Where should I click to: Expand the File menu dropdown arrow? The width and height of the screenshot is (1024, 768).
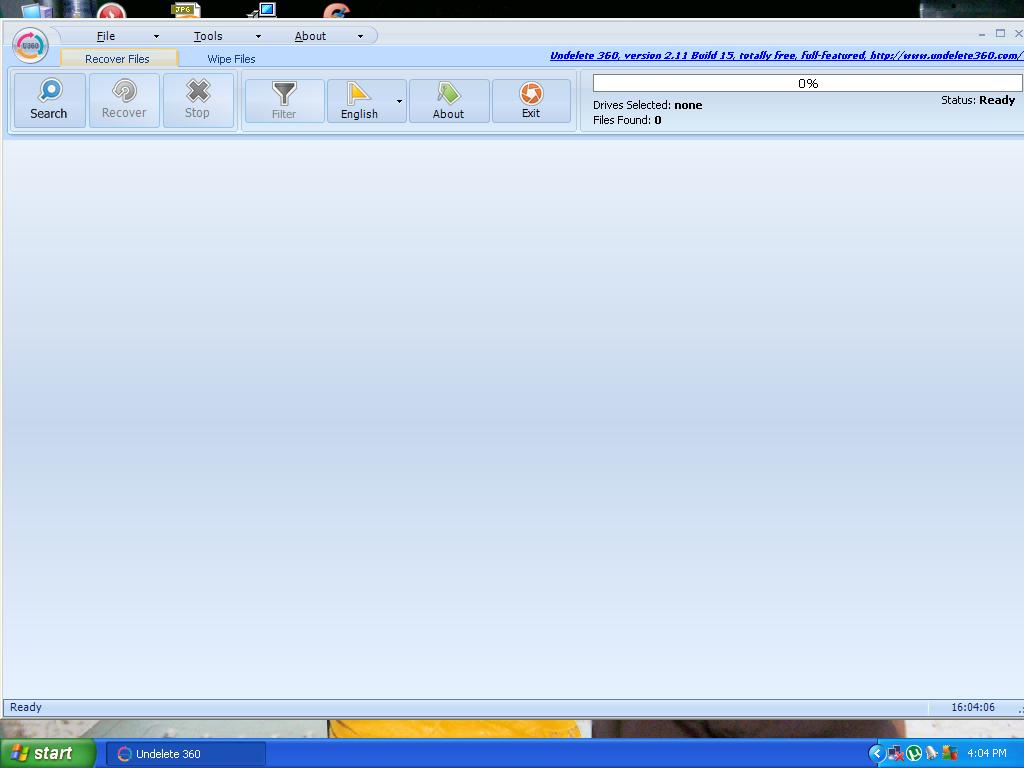(156, 37)
